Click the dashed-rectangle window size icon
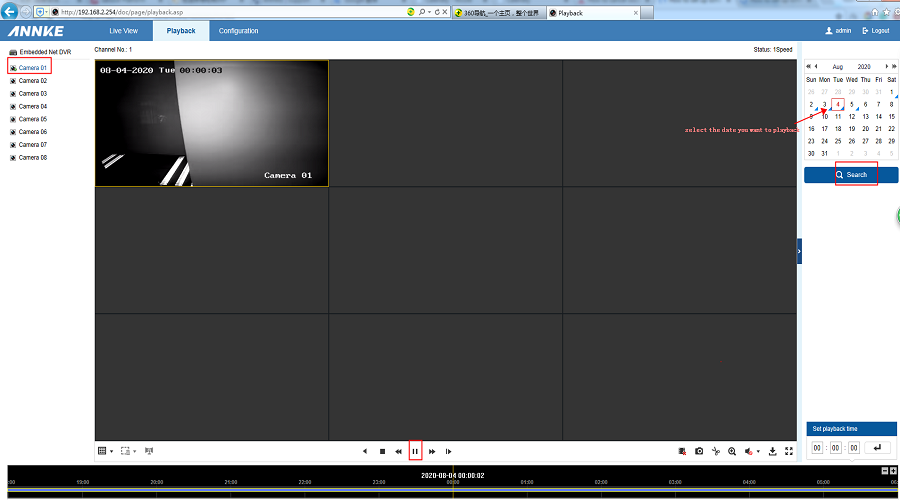Screen dimensions: 900x500 125,451
